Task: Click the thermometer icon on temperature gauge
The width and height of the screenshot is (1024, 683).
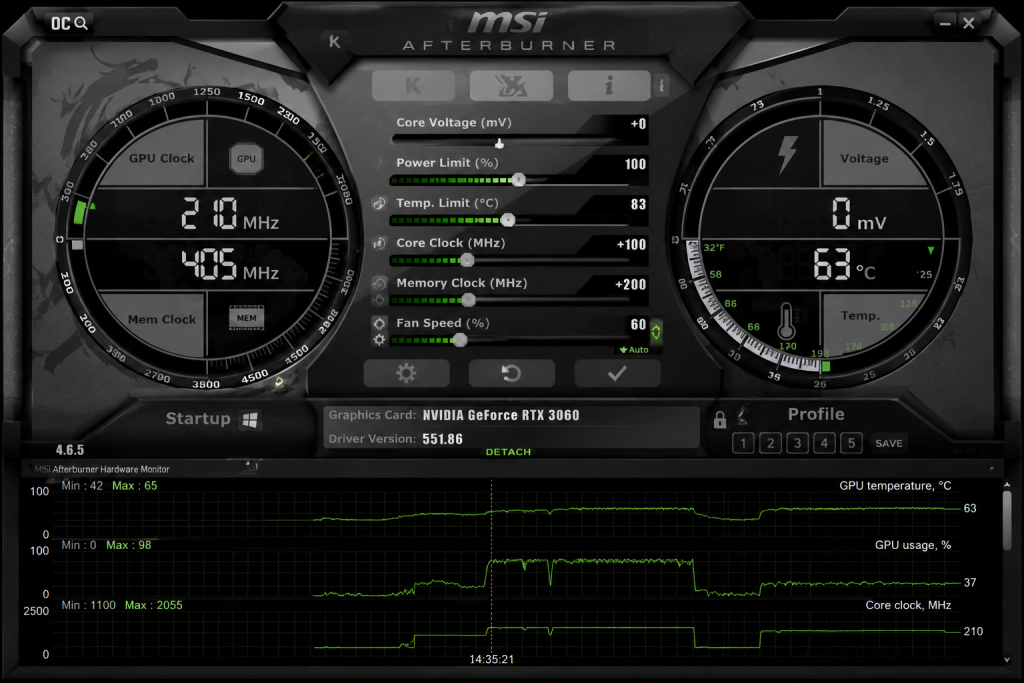Action: [x=786, y=321]
